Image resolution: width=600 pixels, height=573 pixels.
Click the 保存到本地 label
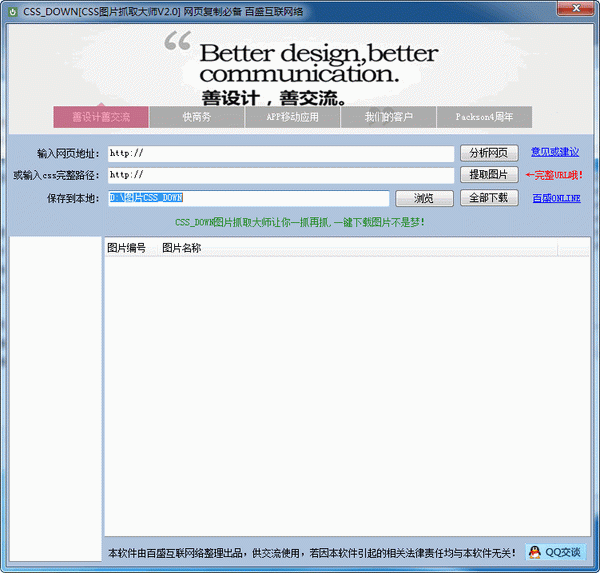(x=73, y=199)
